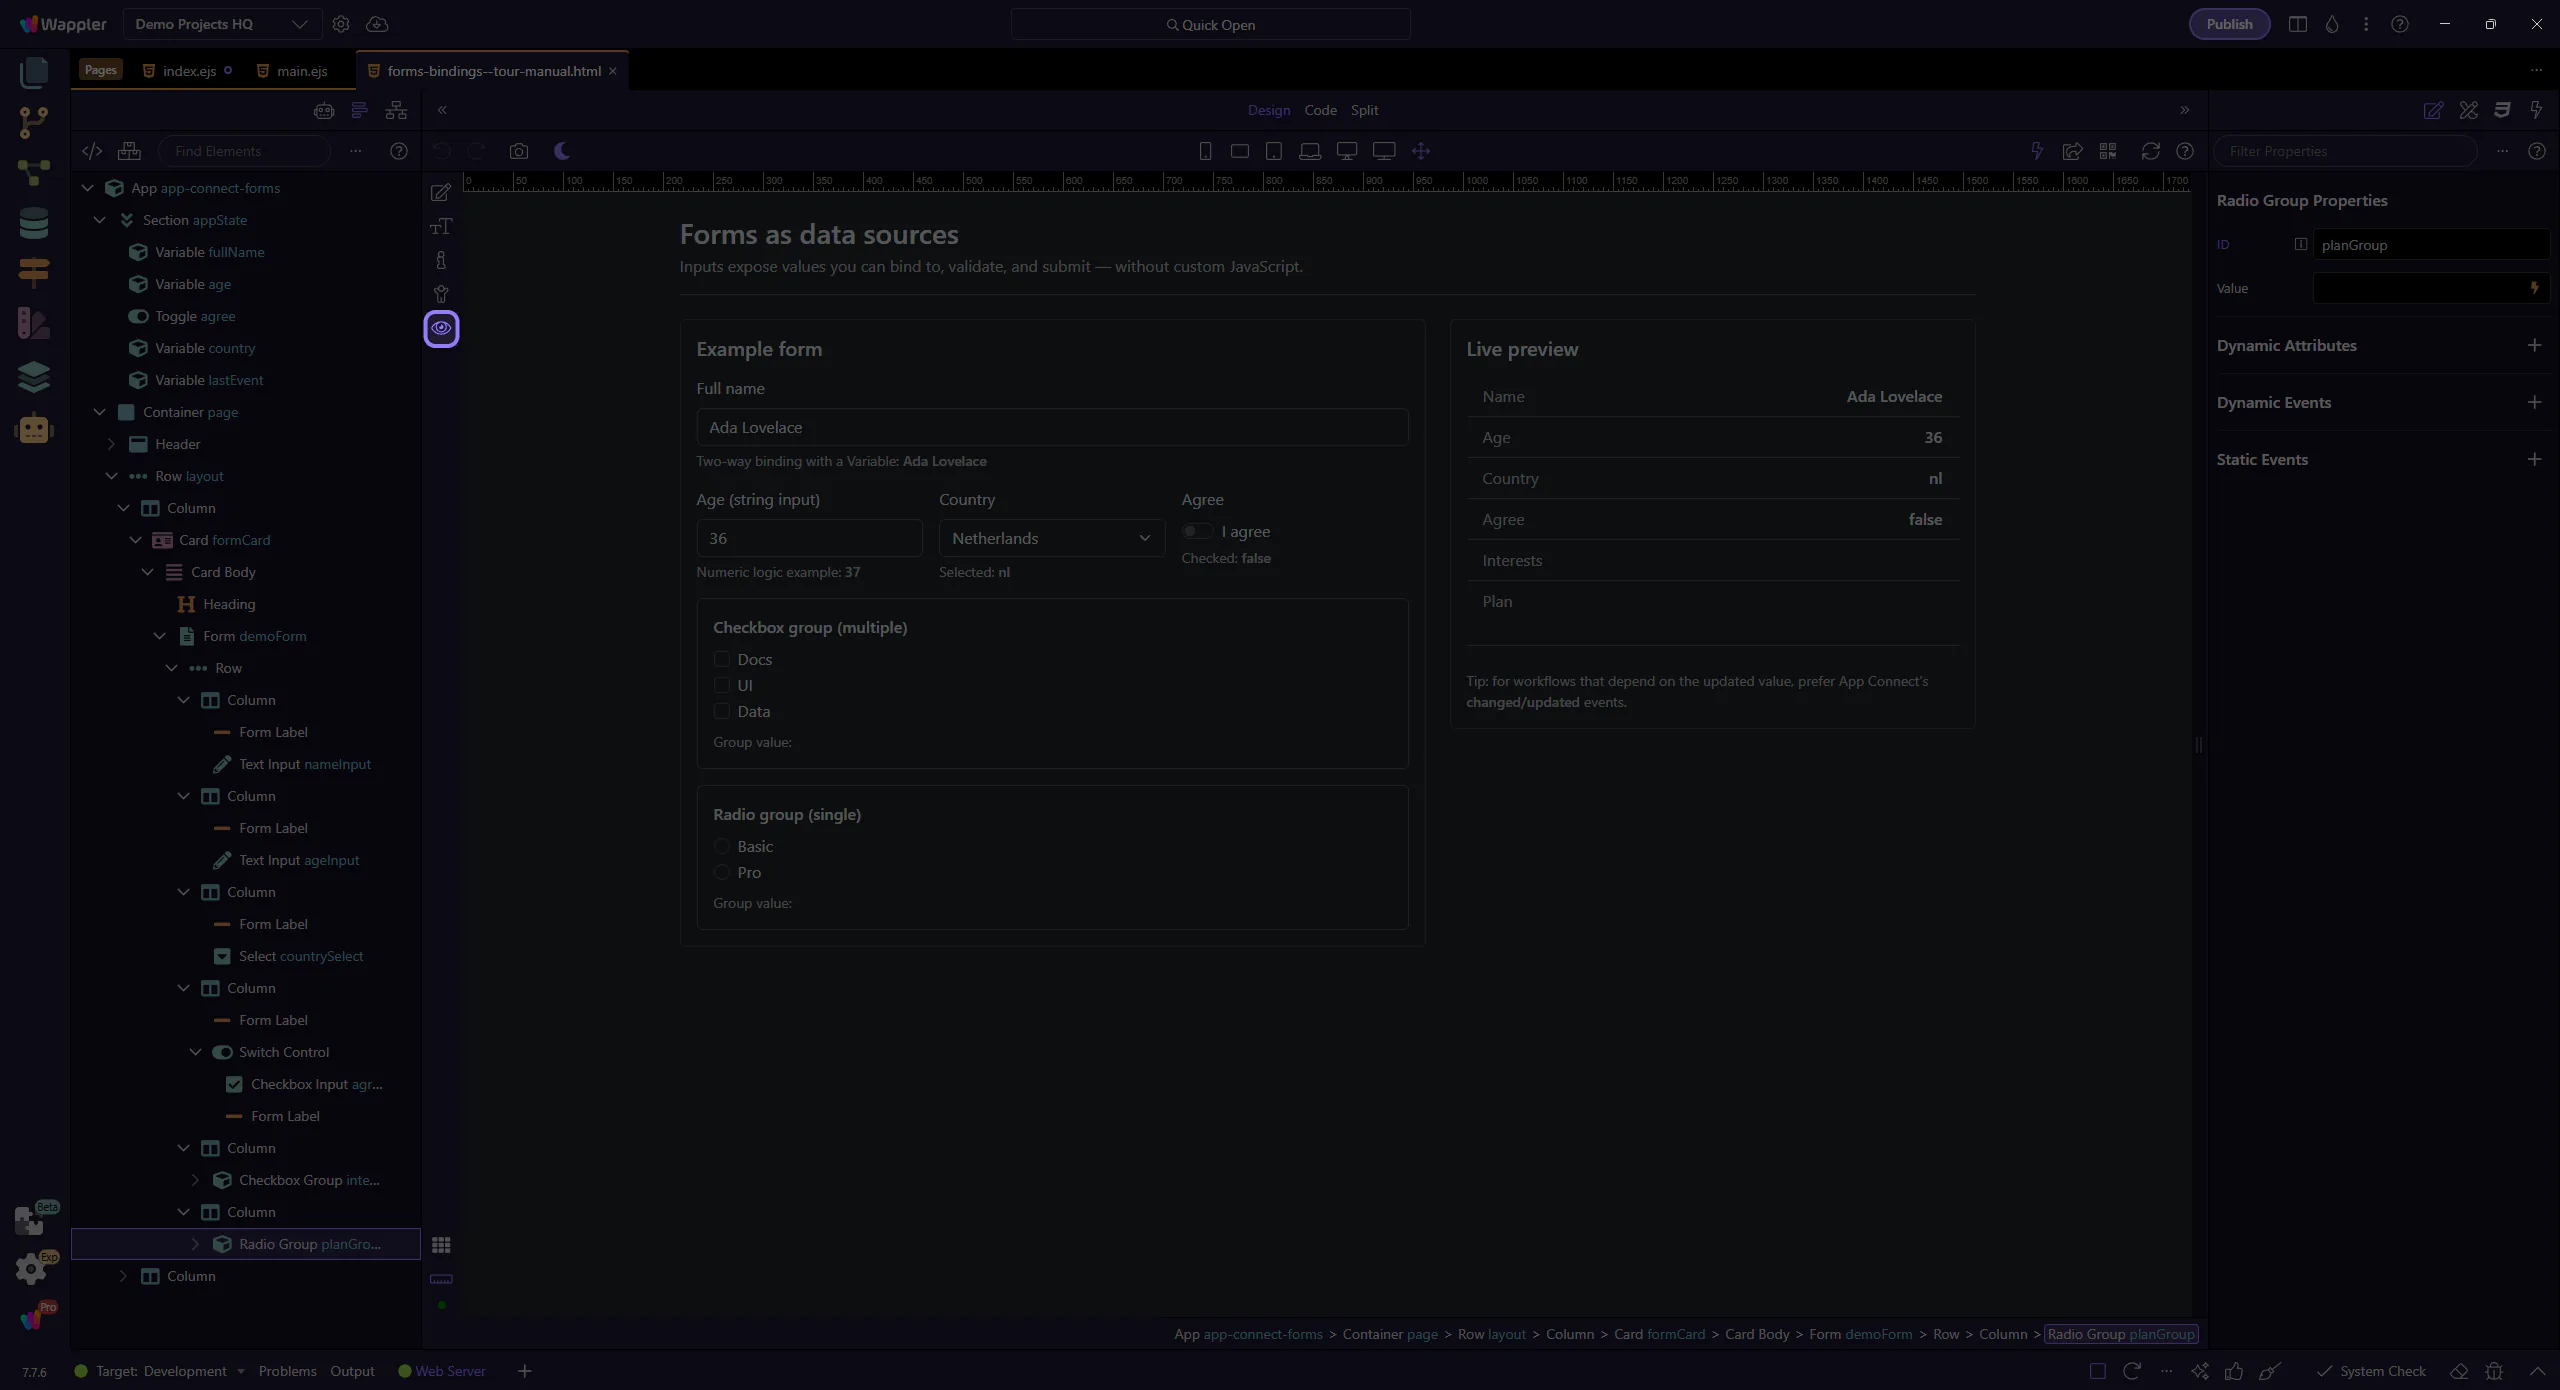Image resolution: width=2560 pixels, height=1390 pixels.
Task: Click the Publish button
Action: coord(2229,24)
